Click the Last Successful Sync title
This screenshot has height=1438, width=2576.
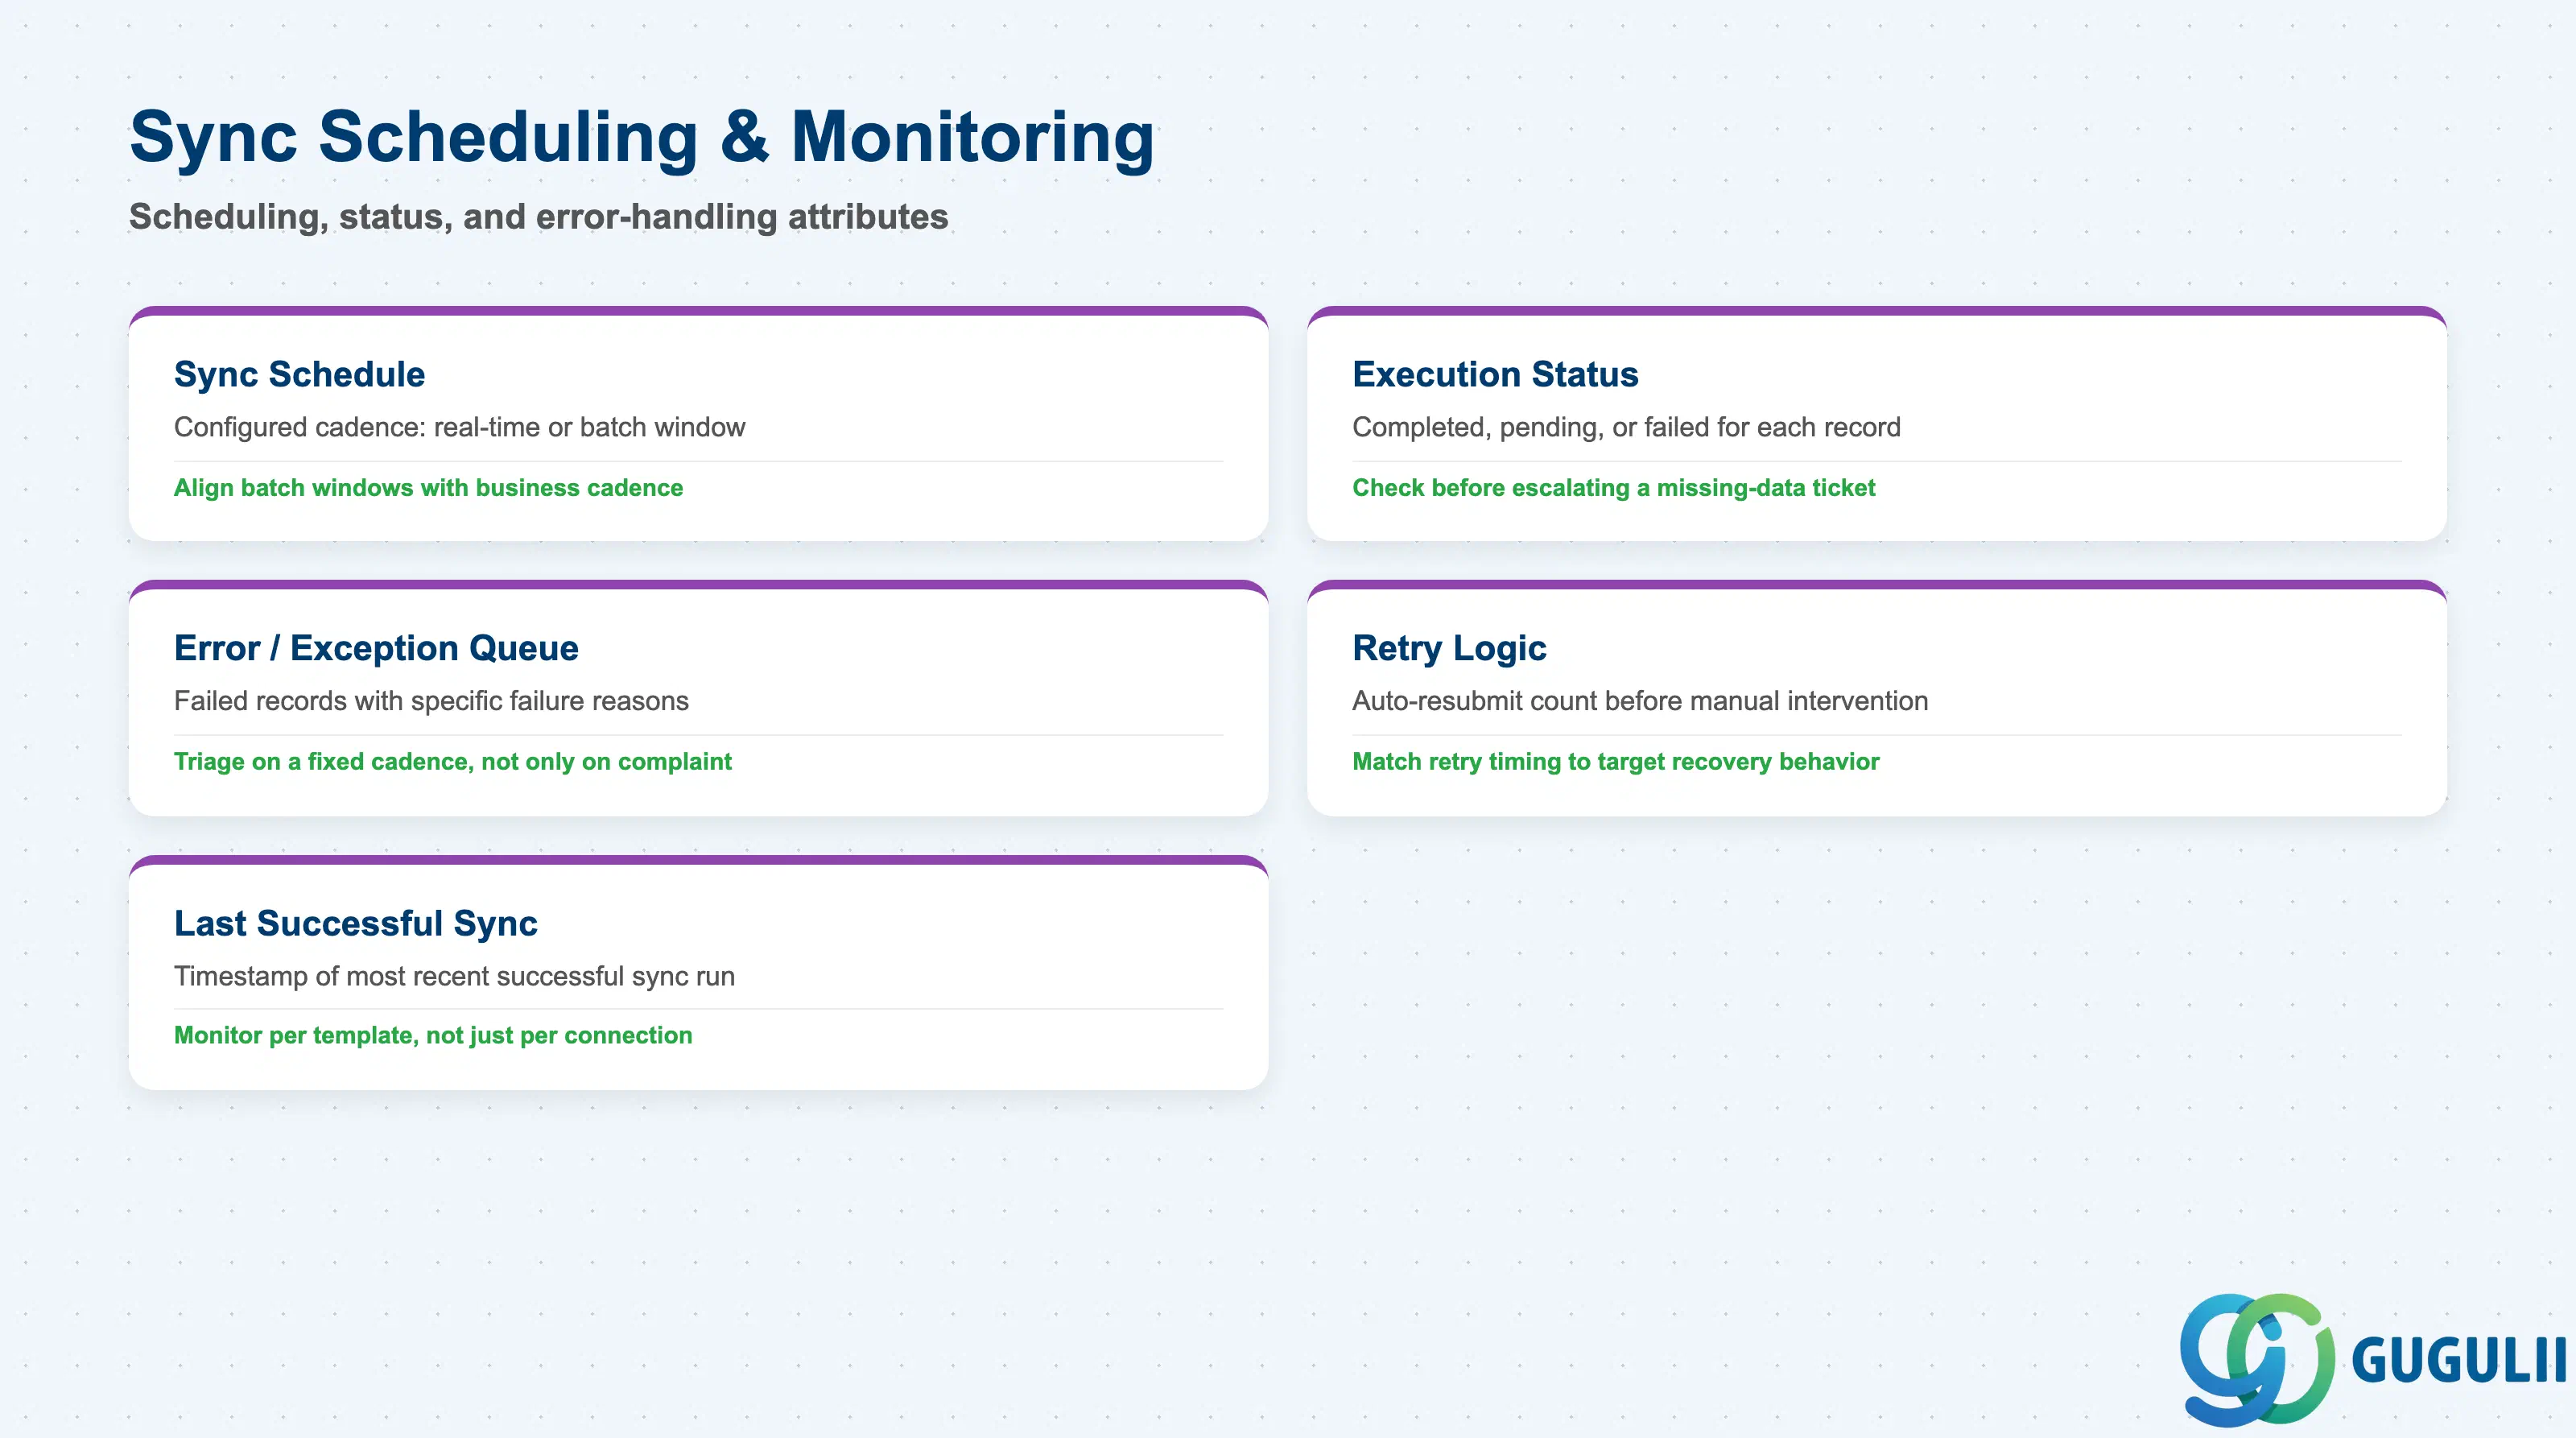[355, 923]
